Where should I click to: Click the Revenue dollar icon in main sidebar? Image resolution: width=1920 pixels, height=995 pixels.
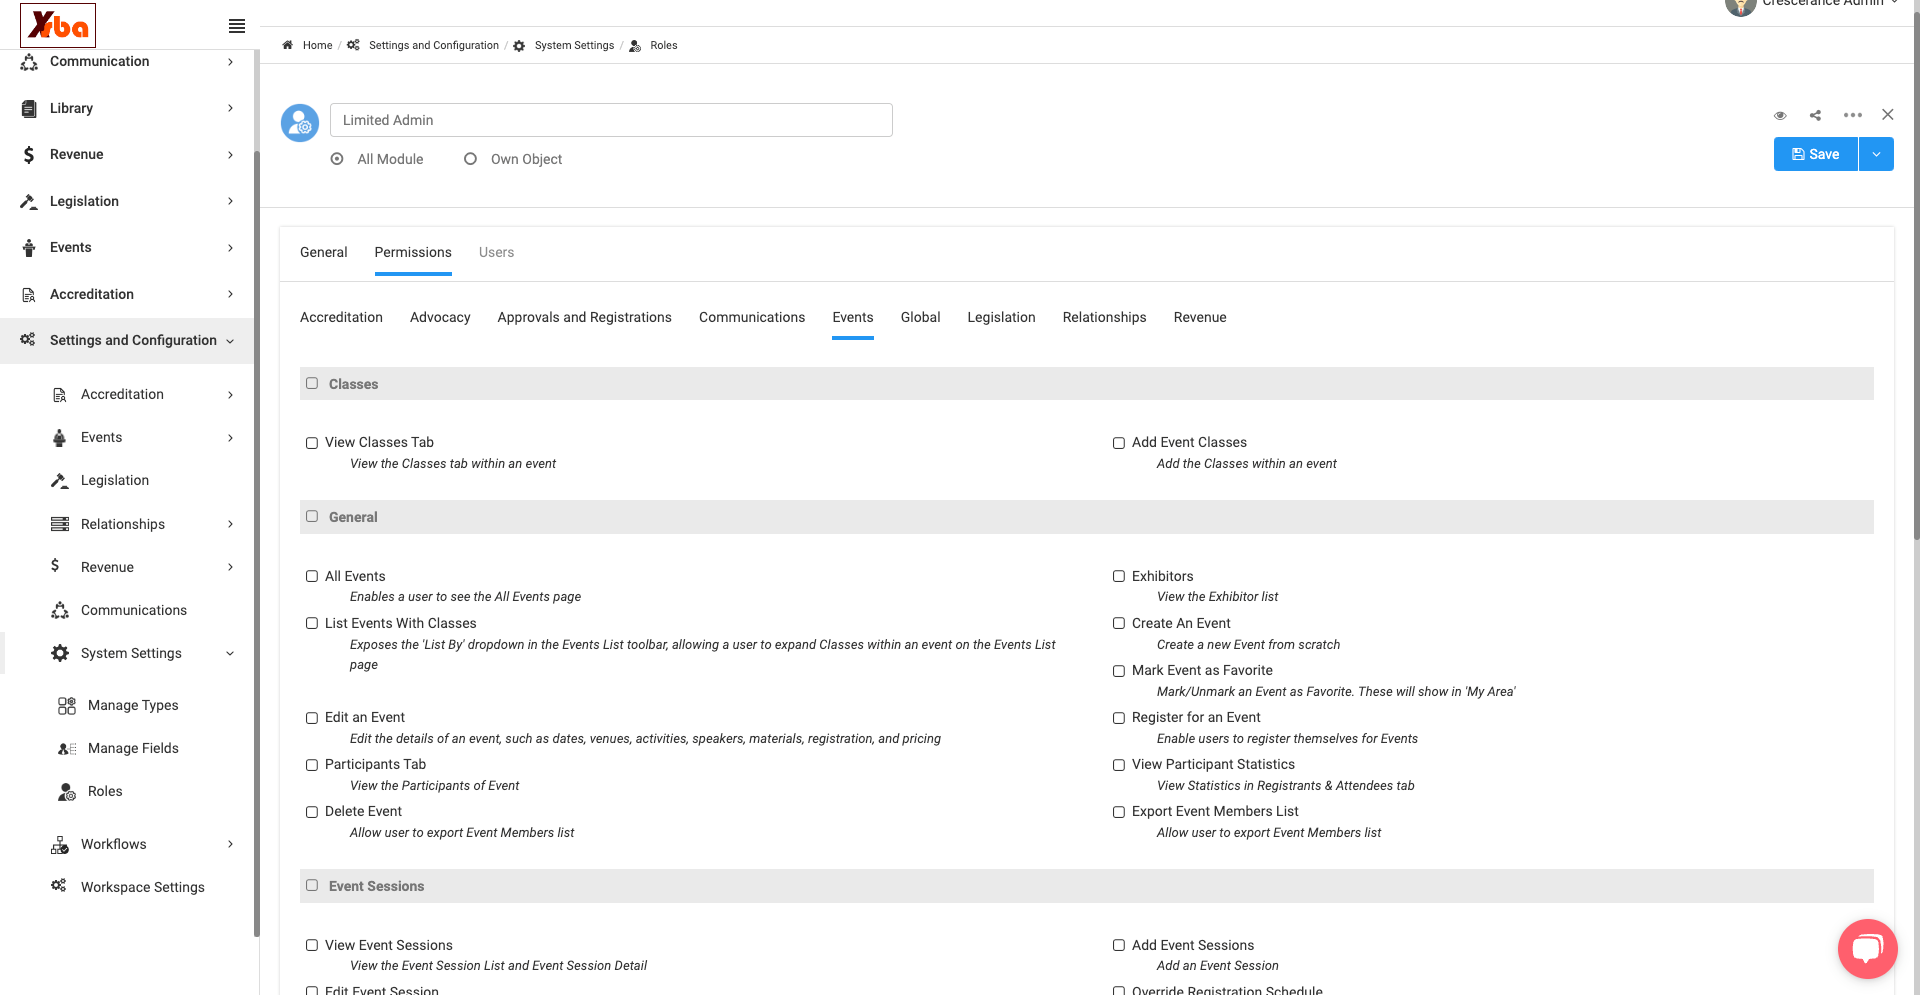tap(29, 154)
